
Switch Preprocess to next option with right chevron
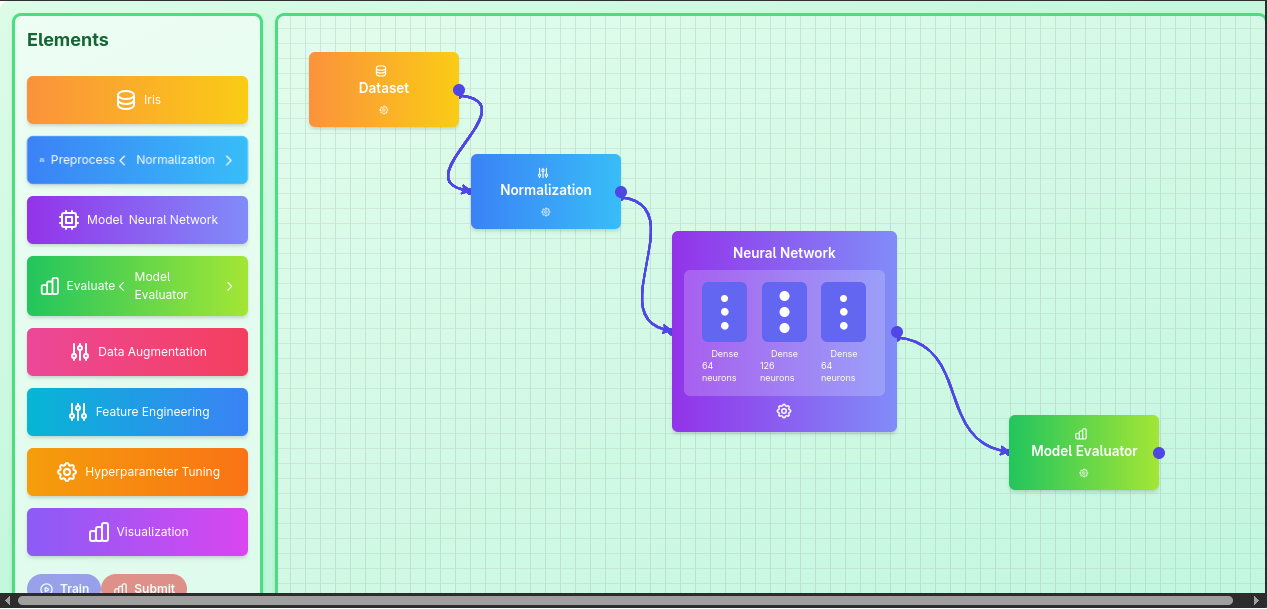coord(229,160)
